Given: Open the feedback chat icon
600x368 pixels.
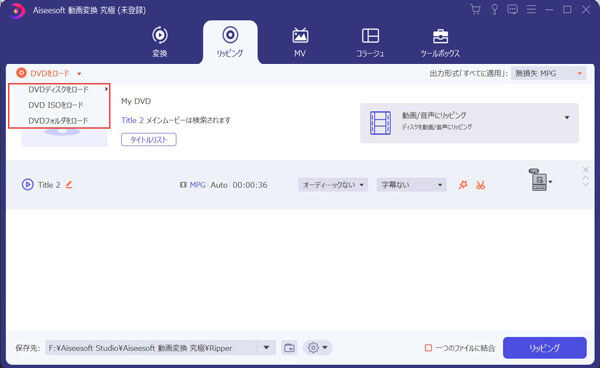Looking at the screenshot, I should [512, 10].
